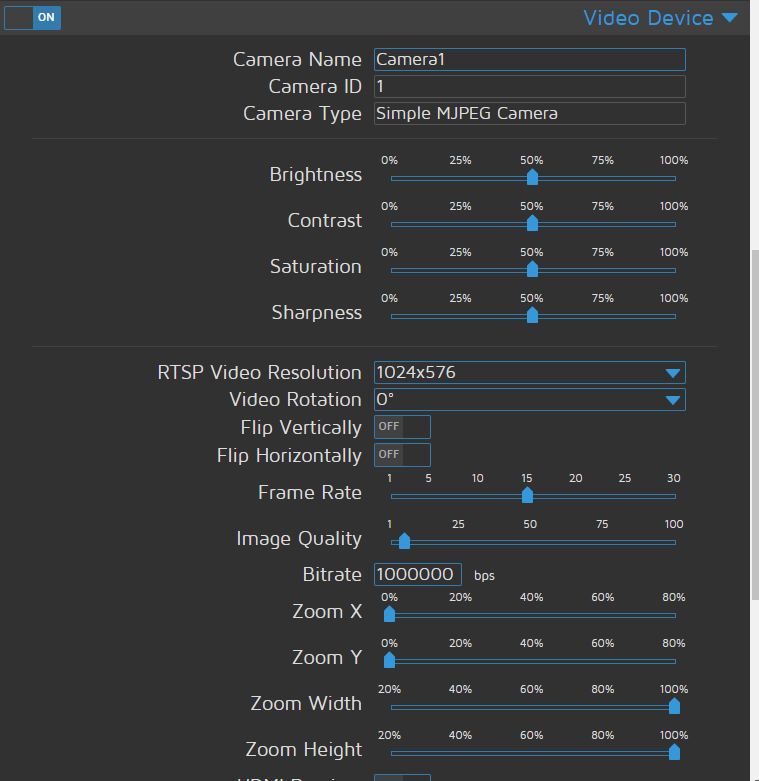Enable the Flip Horizontally toggle

(402, 455)
